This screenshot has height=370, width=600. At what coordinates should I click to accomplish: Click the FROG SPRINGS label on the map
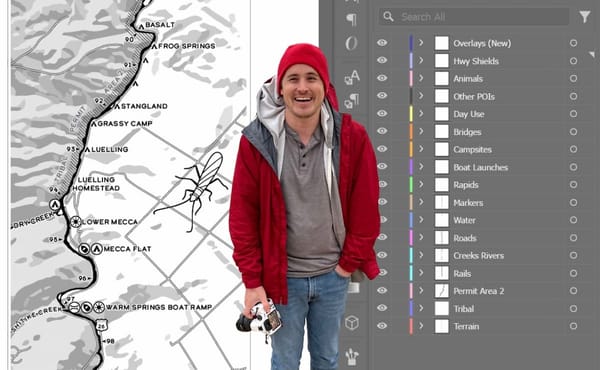(x=187, y=46)
